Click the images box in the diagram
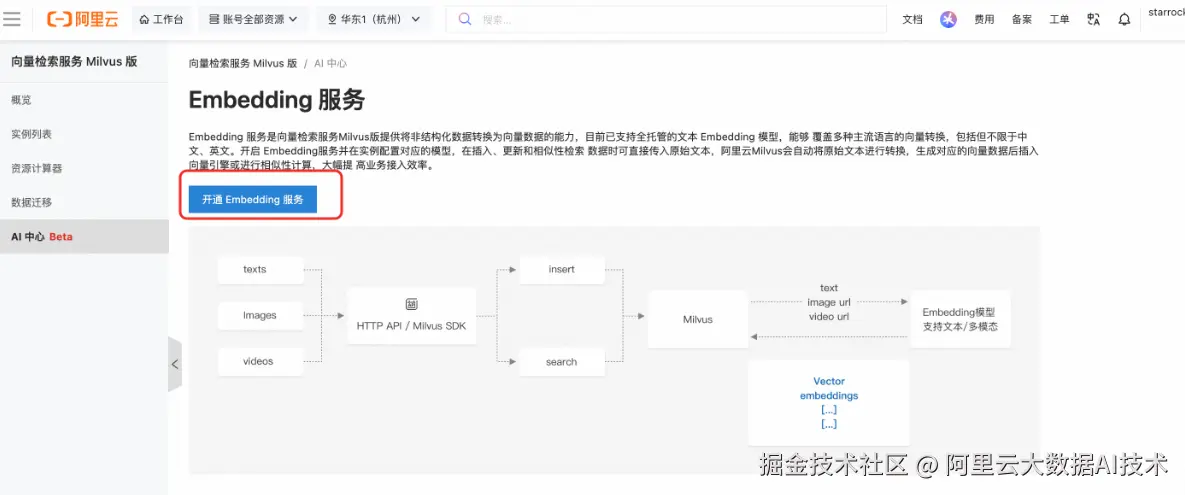This screenshot has width=1185, height=495. pos(260,315)
